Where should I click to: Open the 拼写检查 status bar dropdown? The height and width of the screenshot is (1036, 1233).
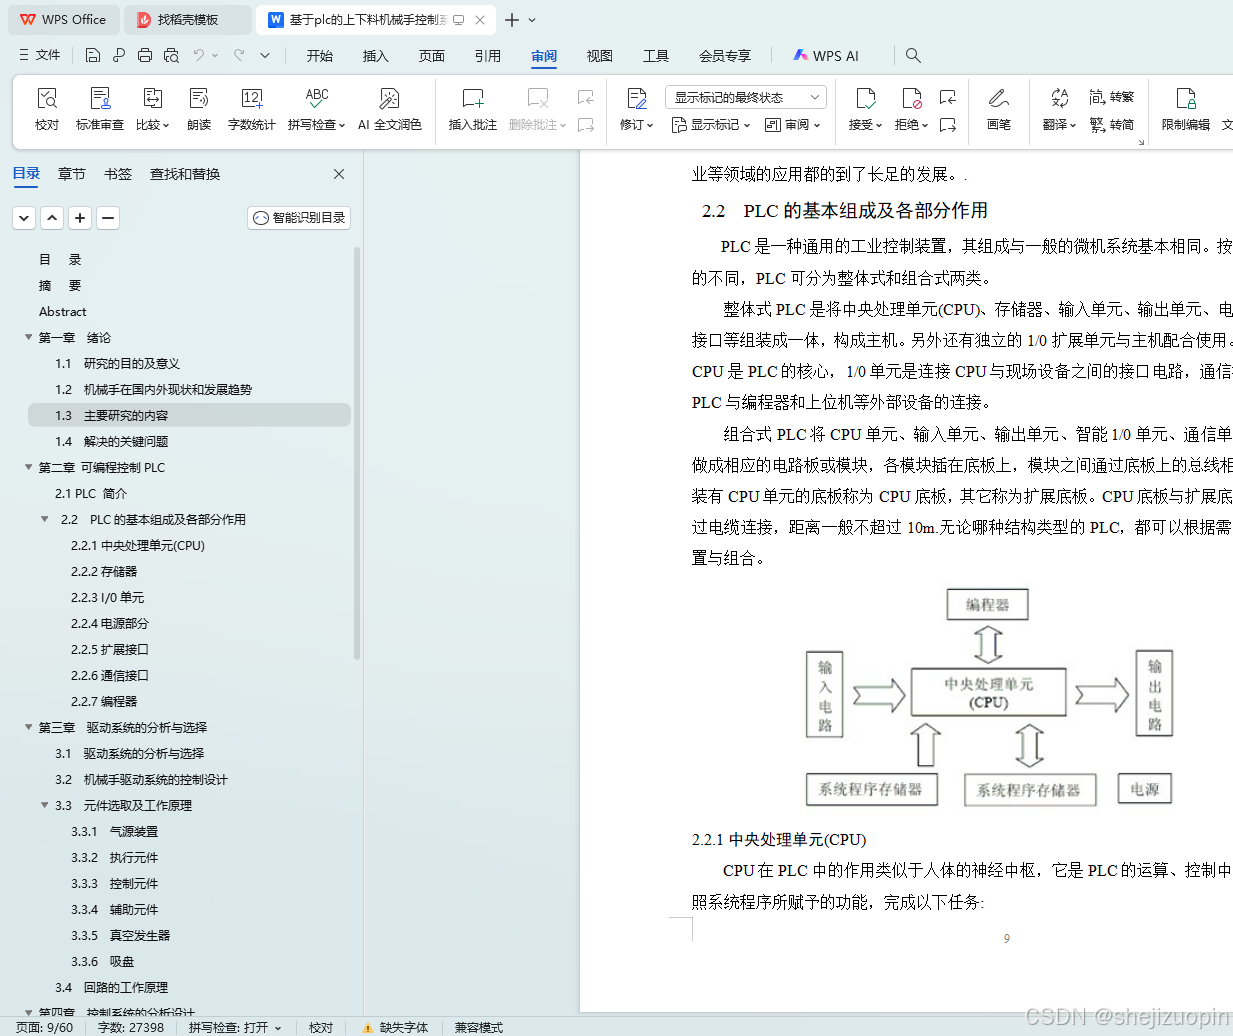[x=278, y=1027]
